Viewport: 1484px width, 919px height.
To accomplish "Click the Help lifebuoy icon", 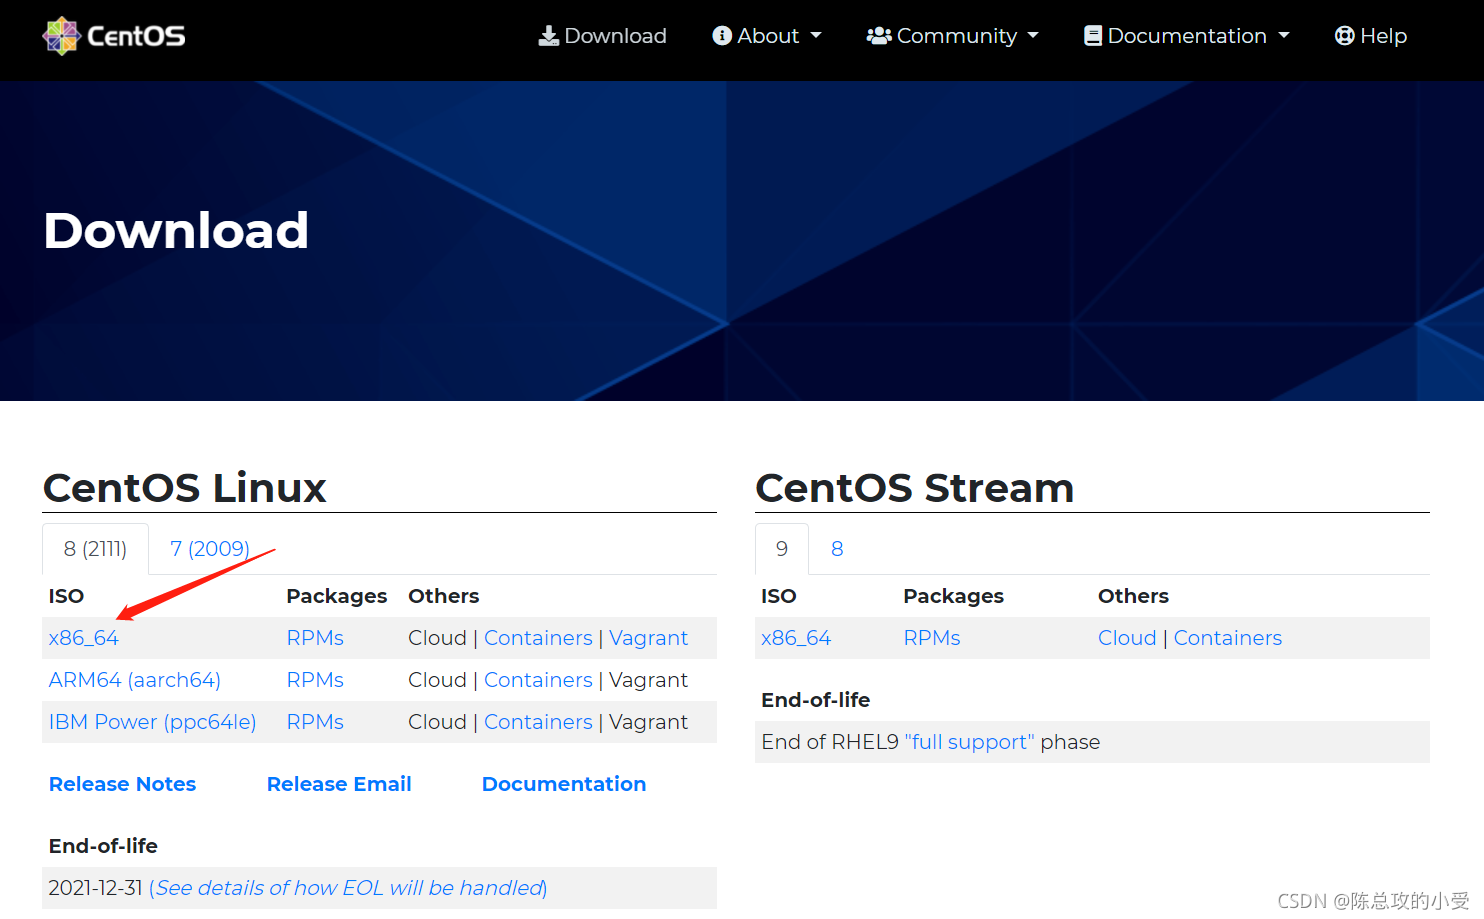I will tap(1344, 36).
